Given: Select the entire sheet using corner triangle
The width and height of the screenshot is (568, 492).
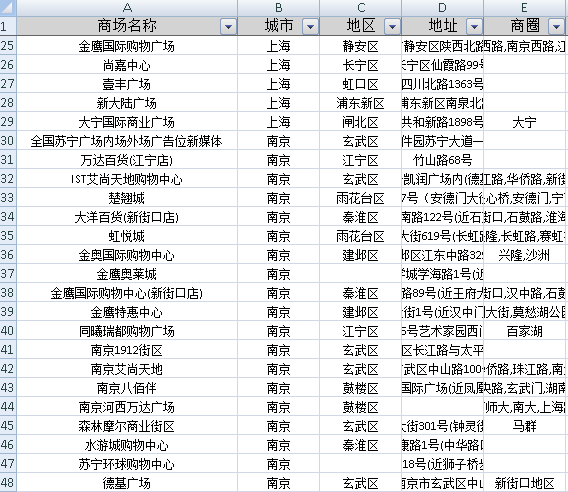Looking at the screenshot, I should tap(8, 8).
